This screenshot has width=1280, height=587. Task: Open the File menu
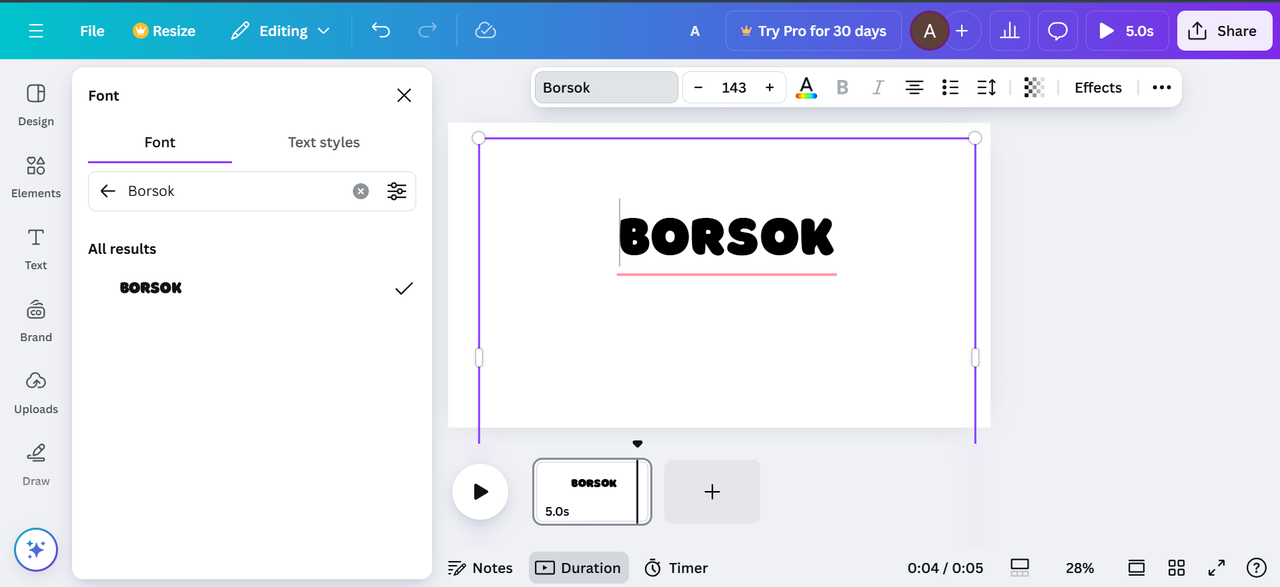pos(92,31)
